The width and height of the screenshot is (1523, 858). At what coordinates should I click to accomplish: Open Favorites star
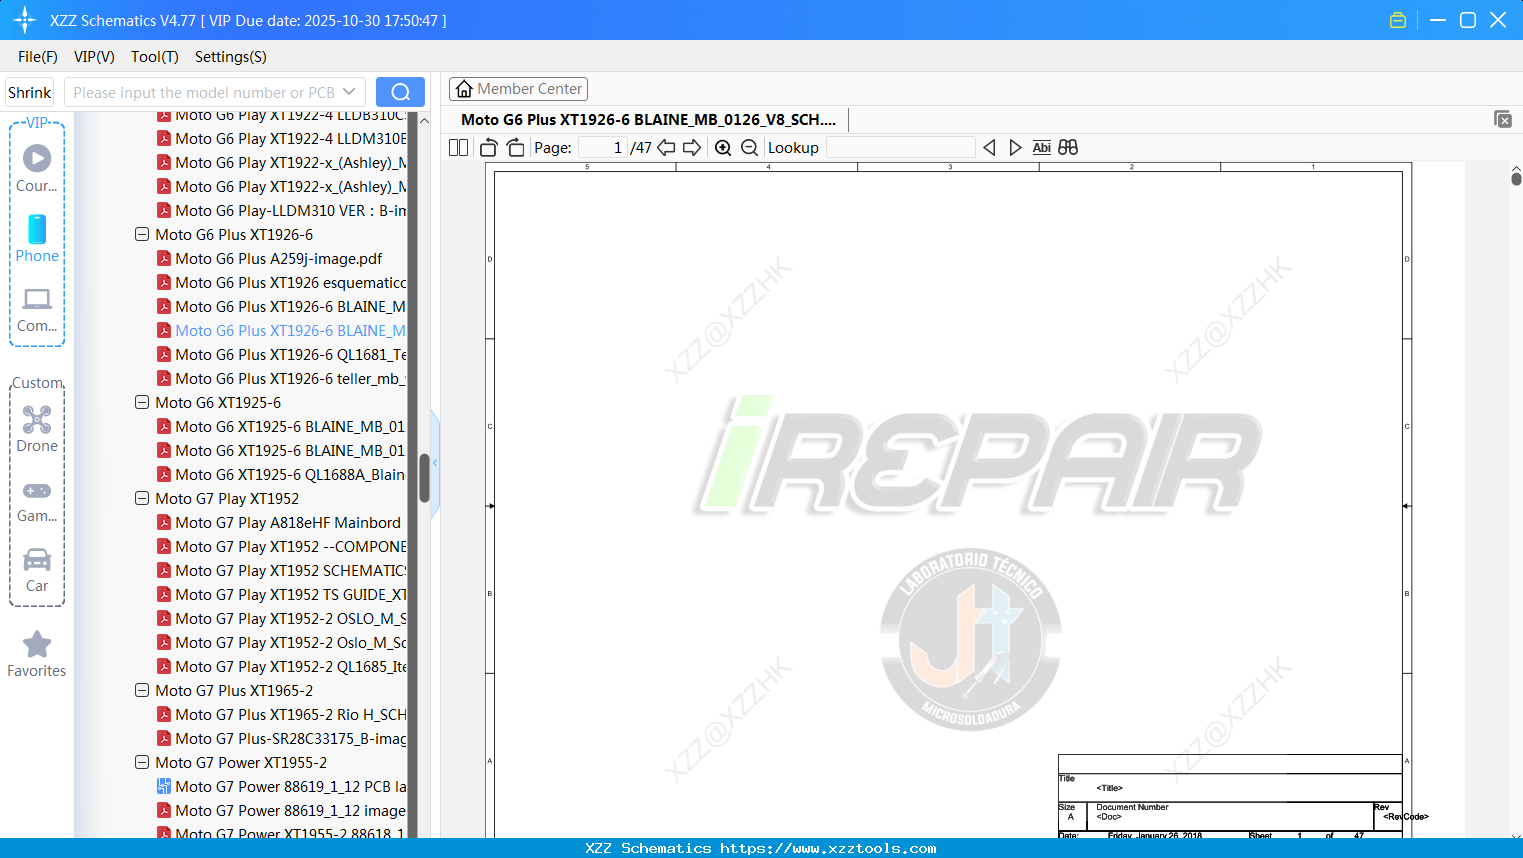[x=37, y=655]
